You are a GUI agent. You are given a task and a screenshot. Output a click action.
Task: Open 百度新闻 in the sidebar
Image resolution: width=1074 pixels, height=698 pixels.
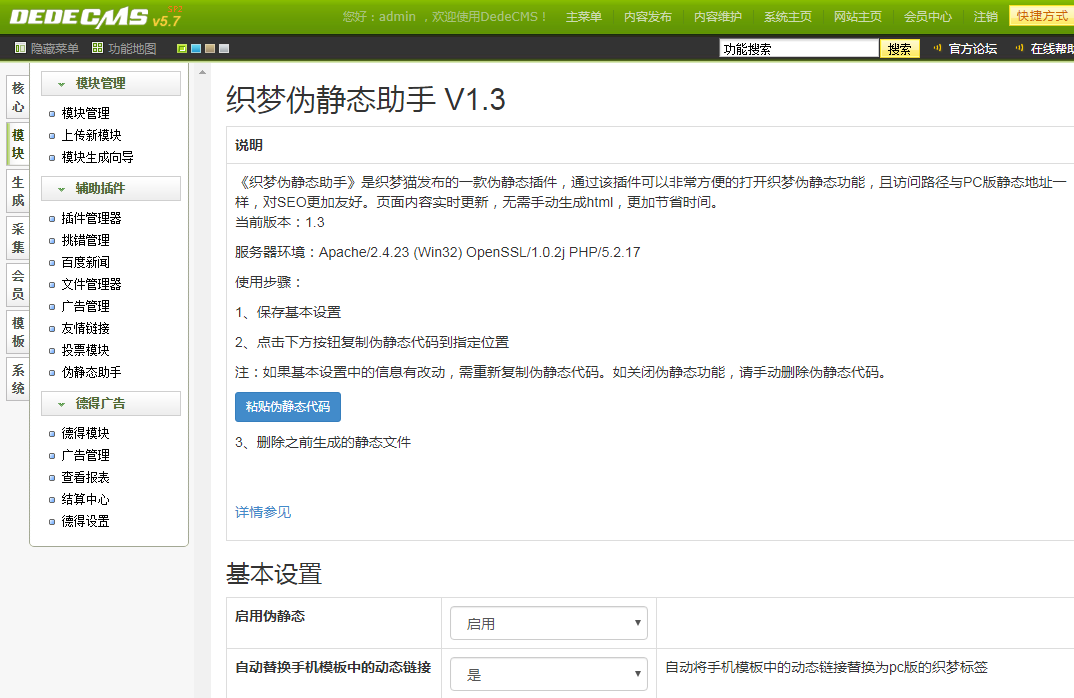[x=86, y=262]
